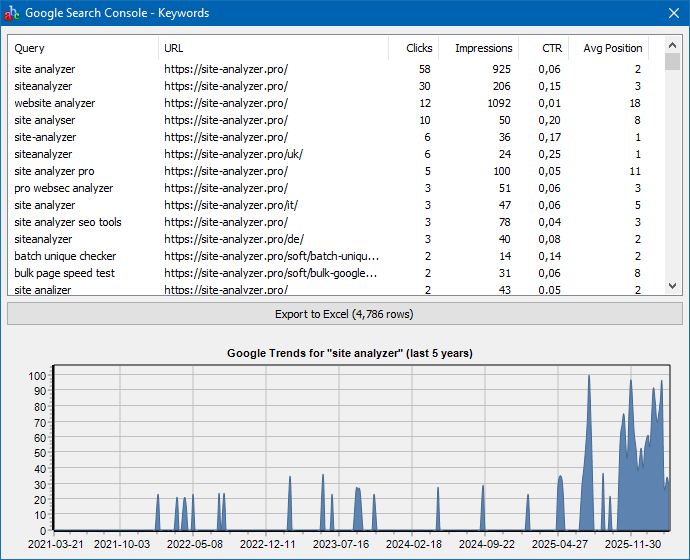Image resolution: width=690 pixels, height=560 pixels.
Task: Click the 0,20 CTR cell
Action: (550, 120)
